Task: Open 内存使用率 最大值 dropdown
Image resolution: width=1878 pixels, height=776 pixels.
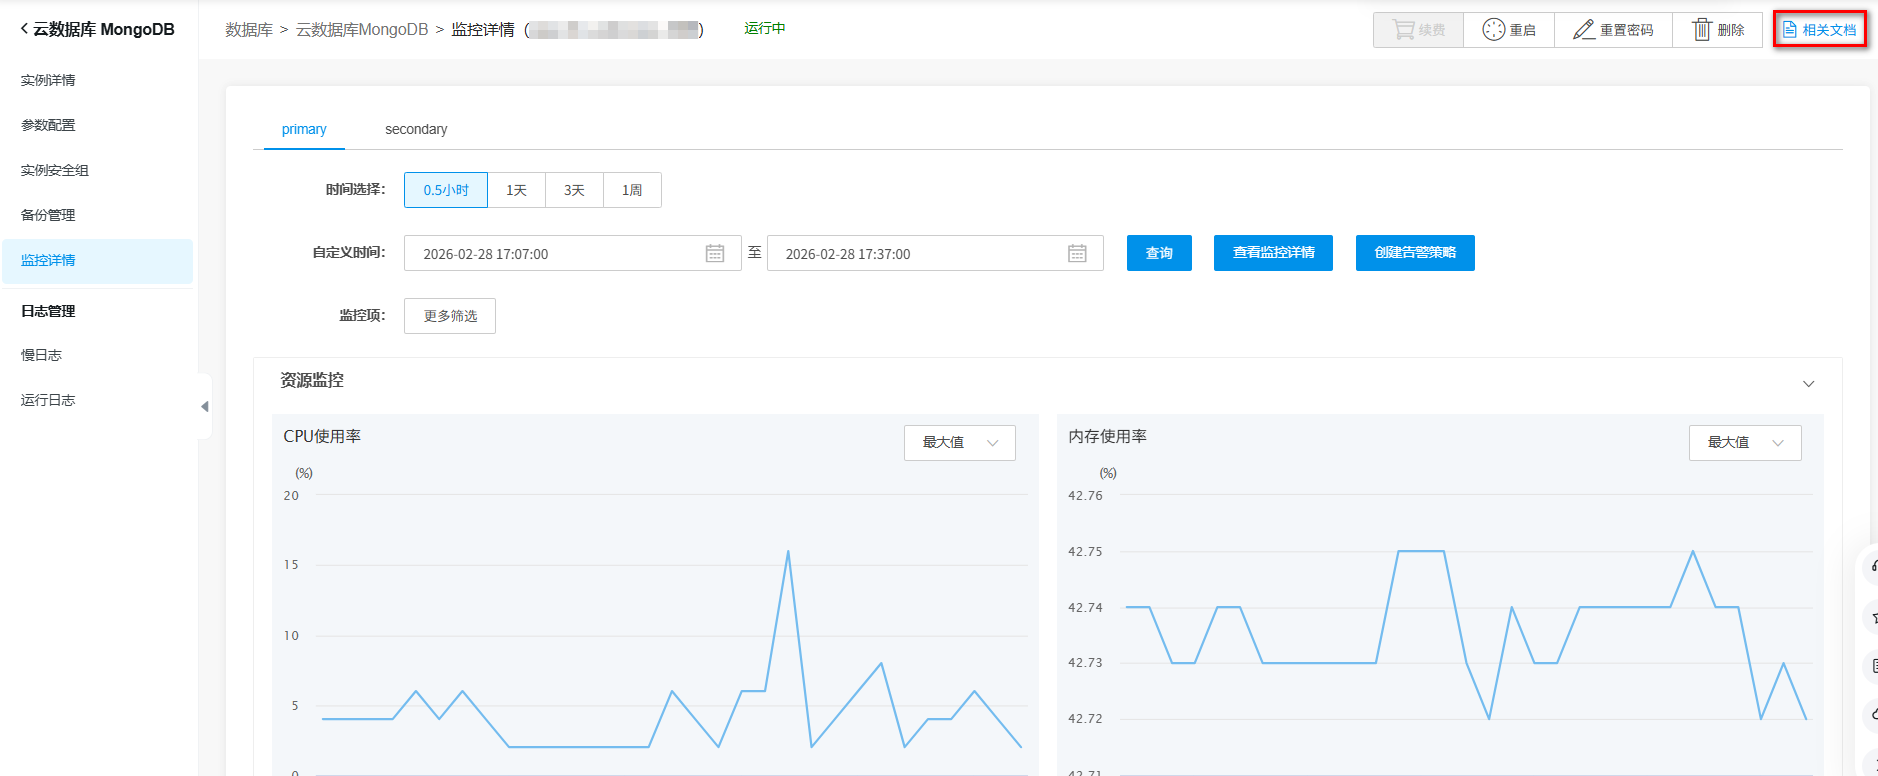Action: pos(1744,443)
